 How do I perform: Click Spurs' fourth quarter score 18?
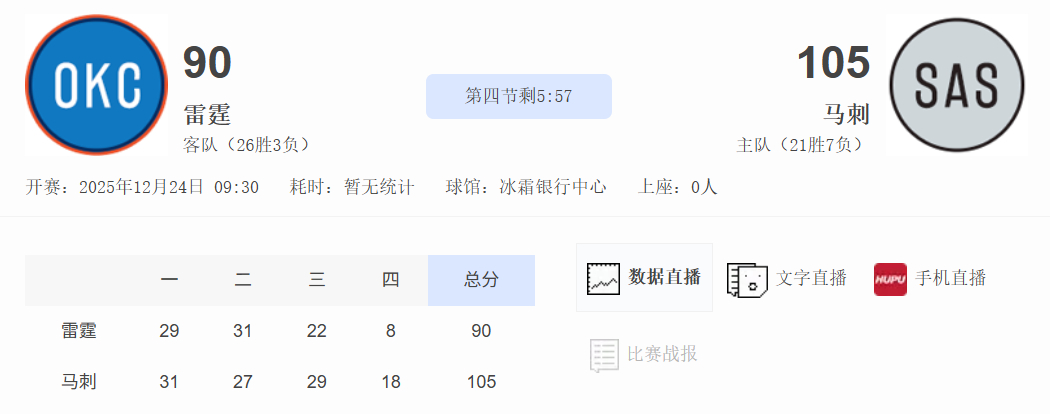(390, 382)
